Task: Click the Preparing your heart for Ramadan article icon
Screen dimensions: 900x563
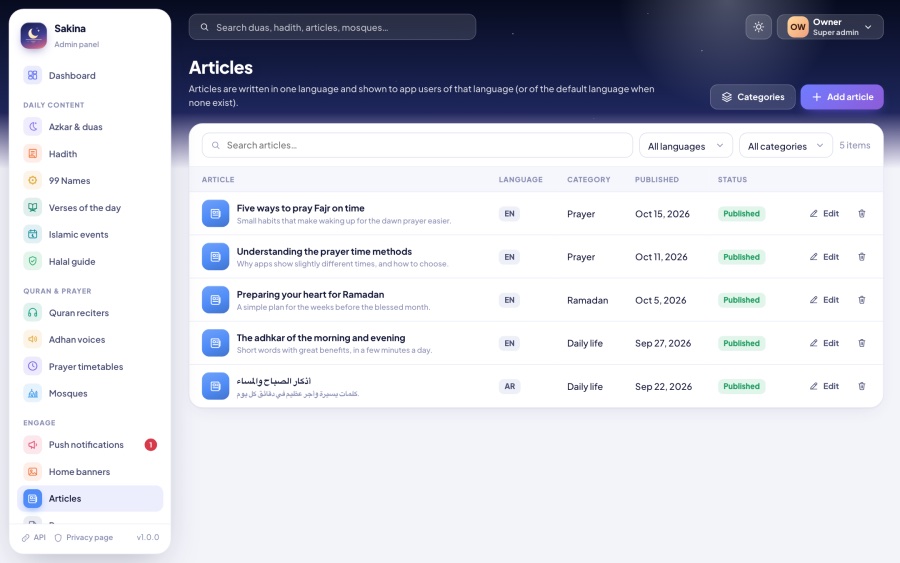Action: (215, 300)
